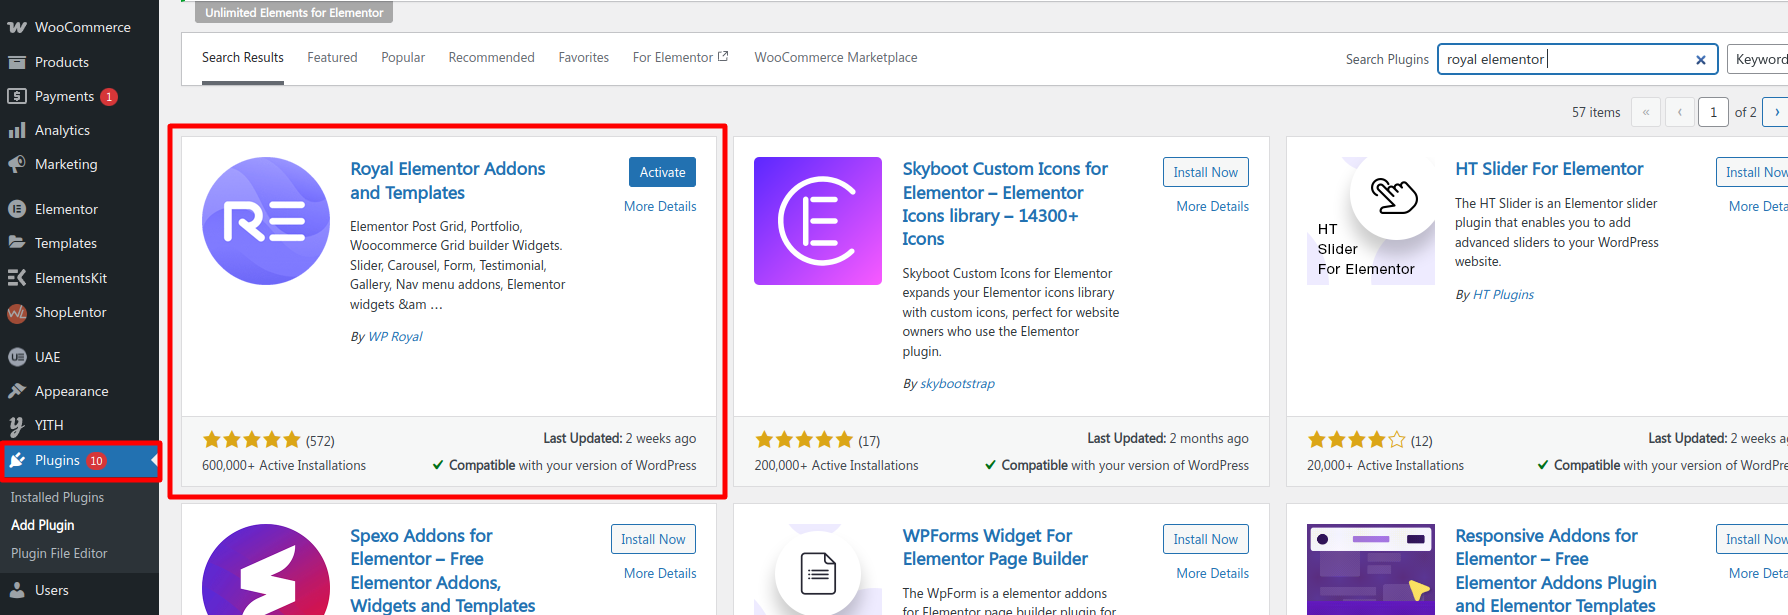This screenshot has width=1788, height=615.
Task: Open HT Plugins author link
Action: (x=1503, y=295)
